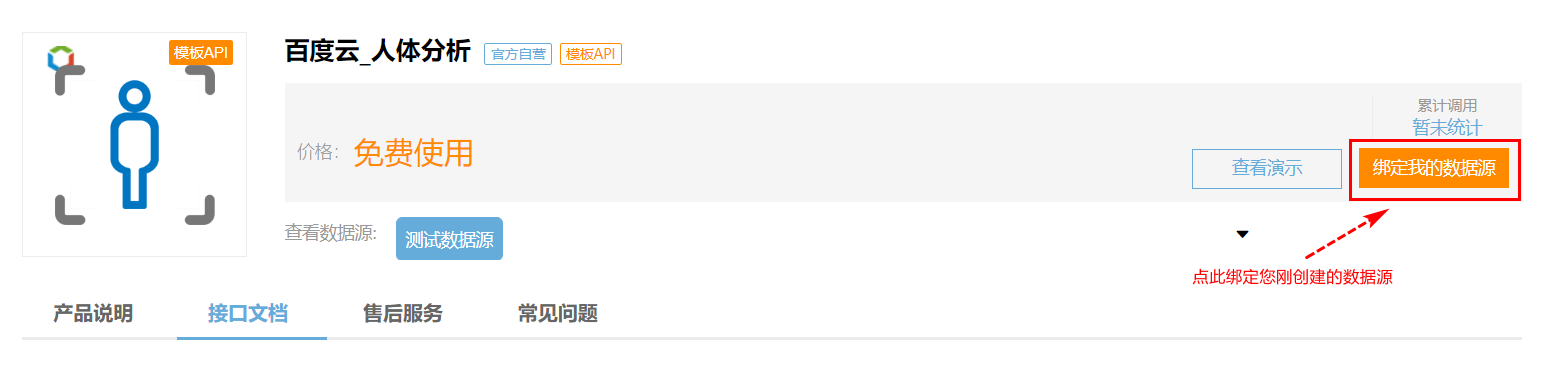
Task: Open the 售后服务 tab
Action: tap(403, 313)
